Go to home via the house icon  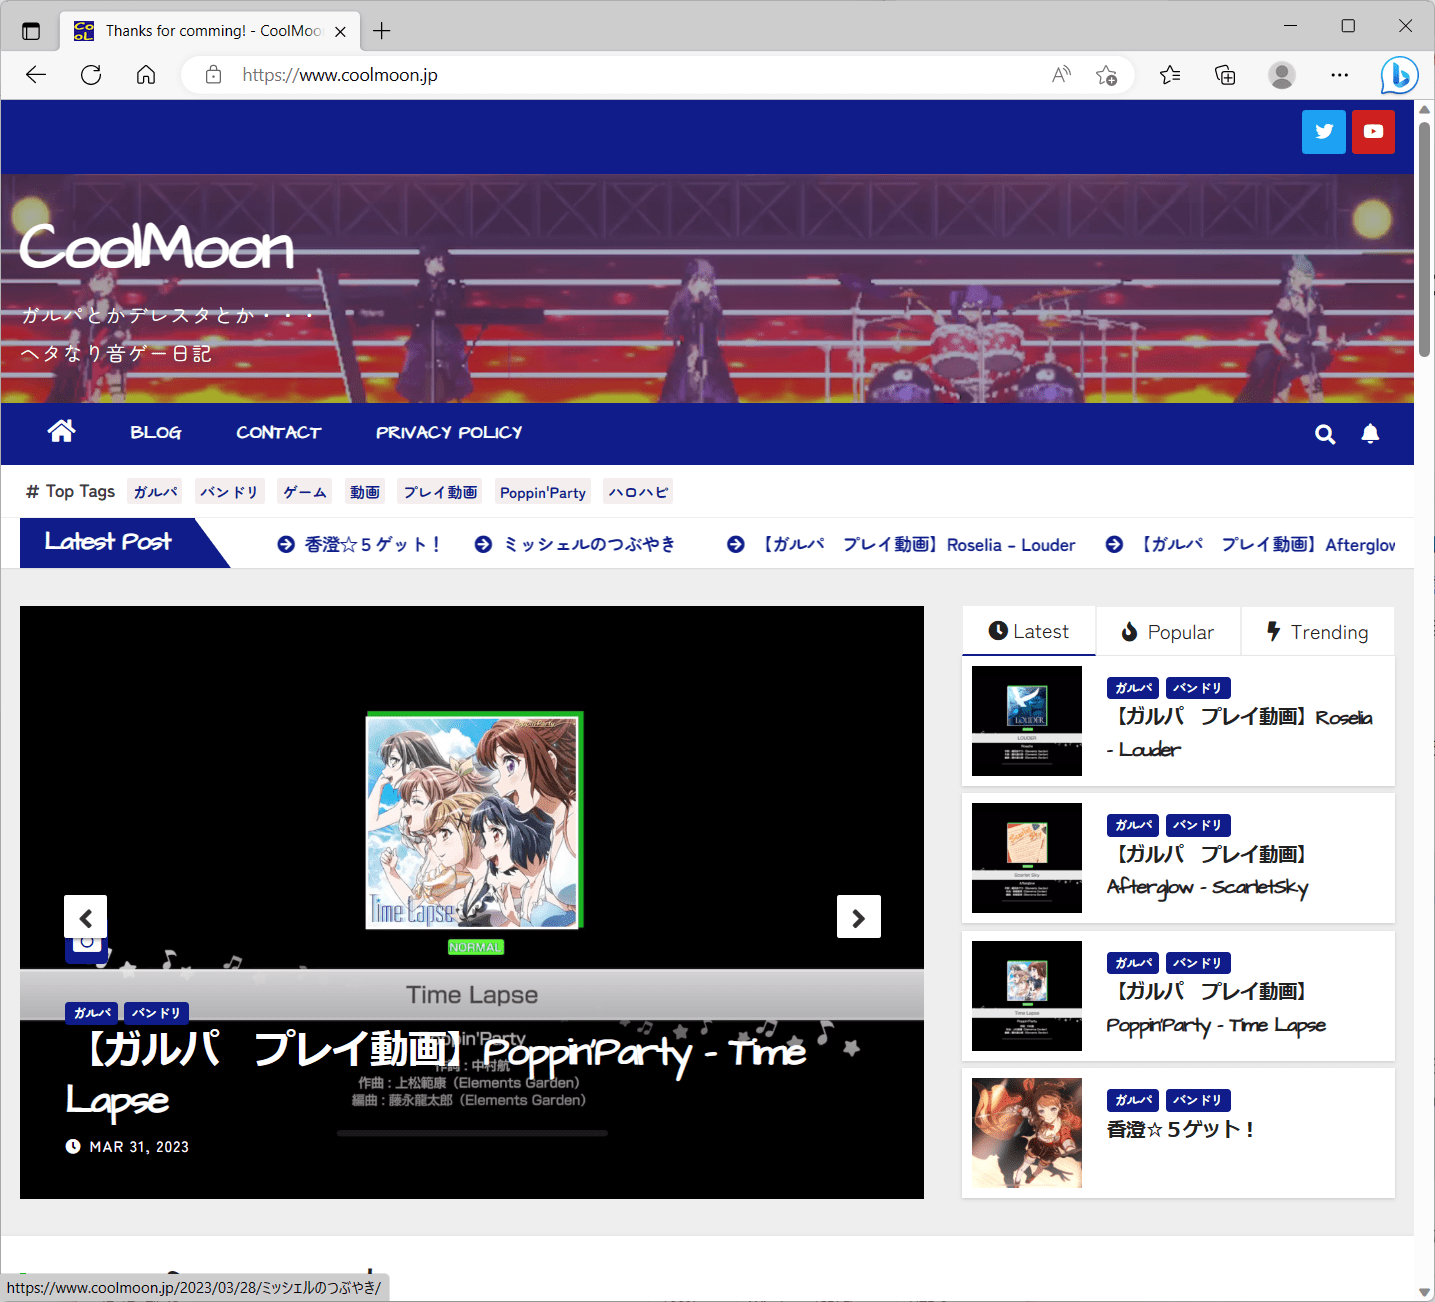61,431
